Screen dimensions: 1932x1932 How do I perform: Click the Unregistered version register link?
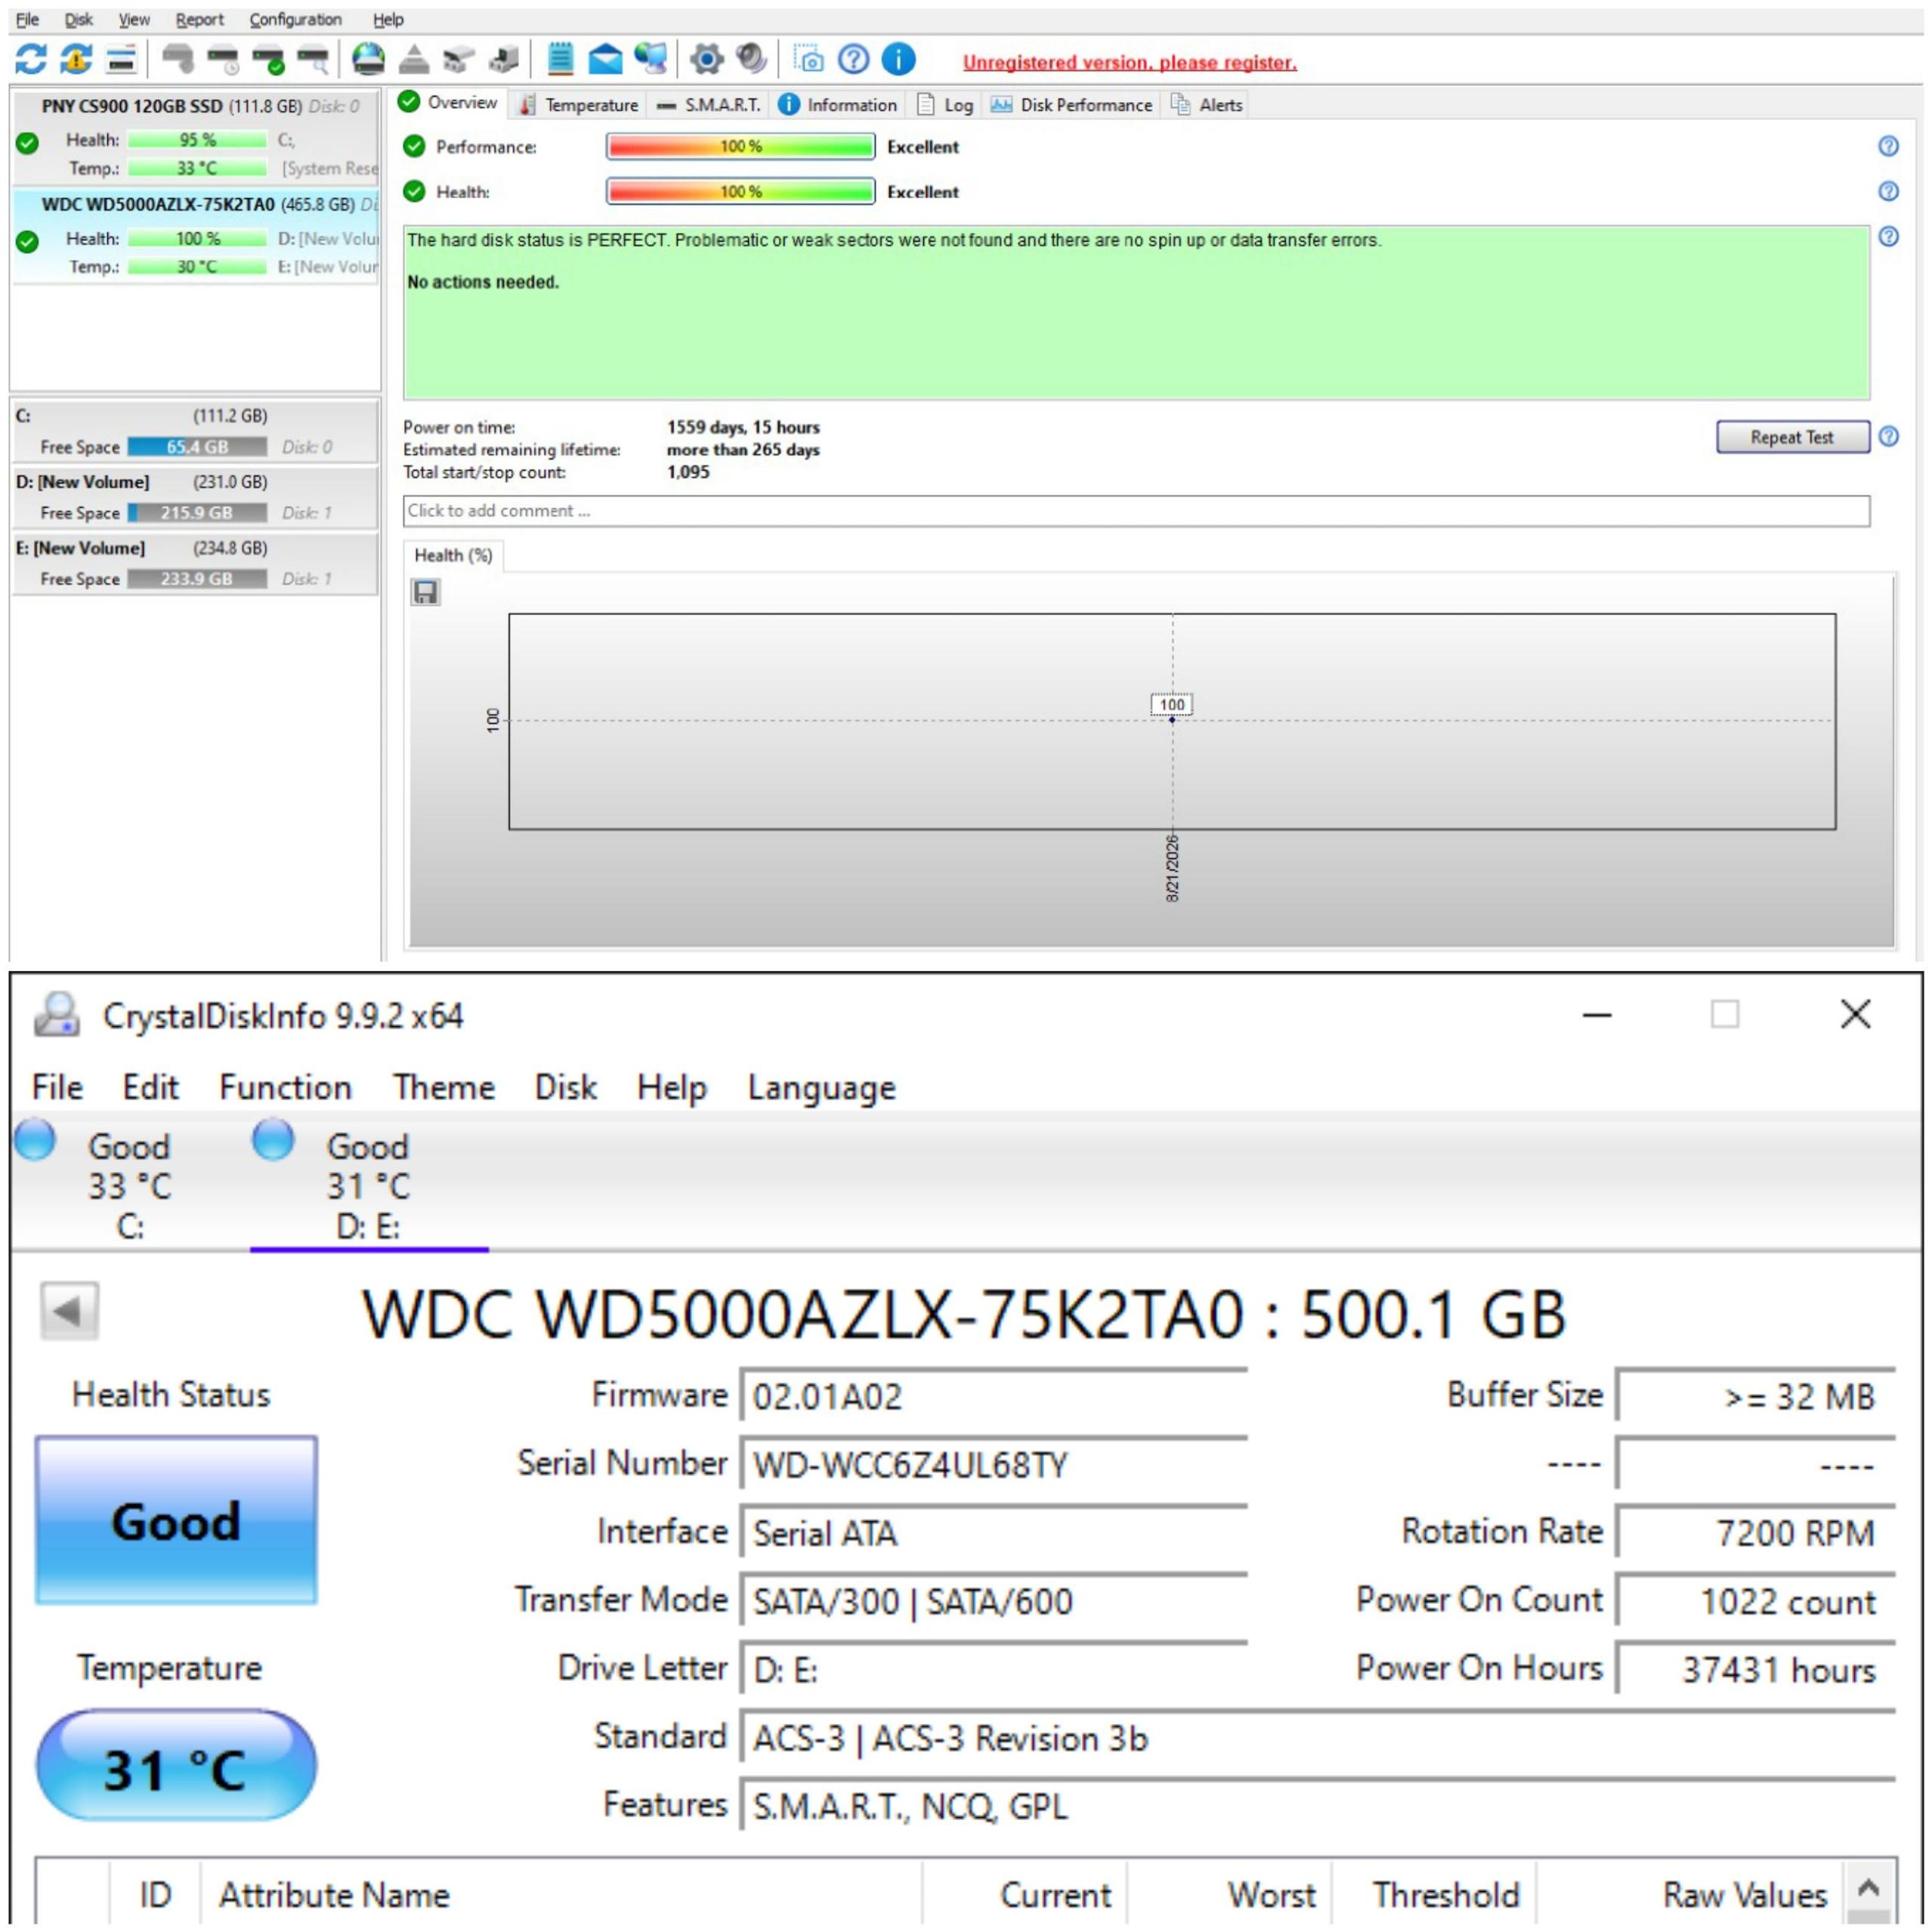pyautogui.click(x=1129, y=62)
